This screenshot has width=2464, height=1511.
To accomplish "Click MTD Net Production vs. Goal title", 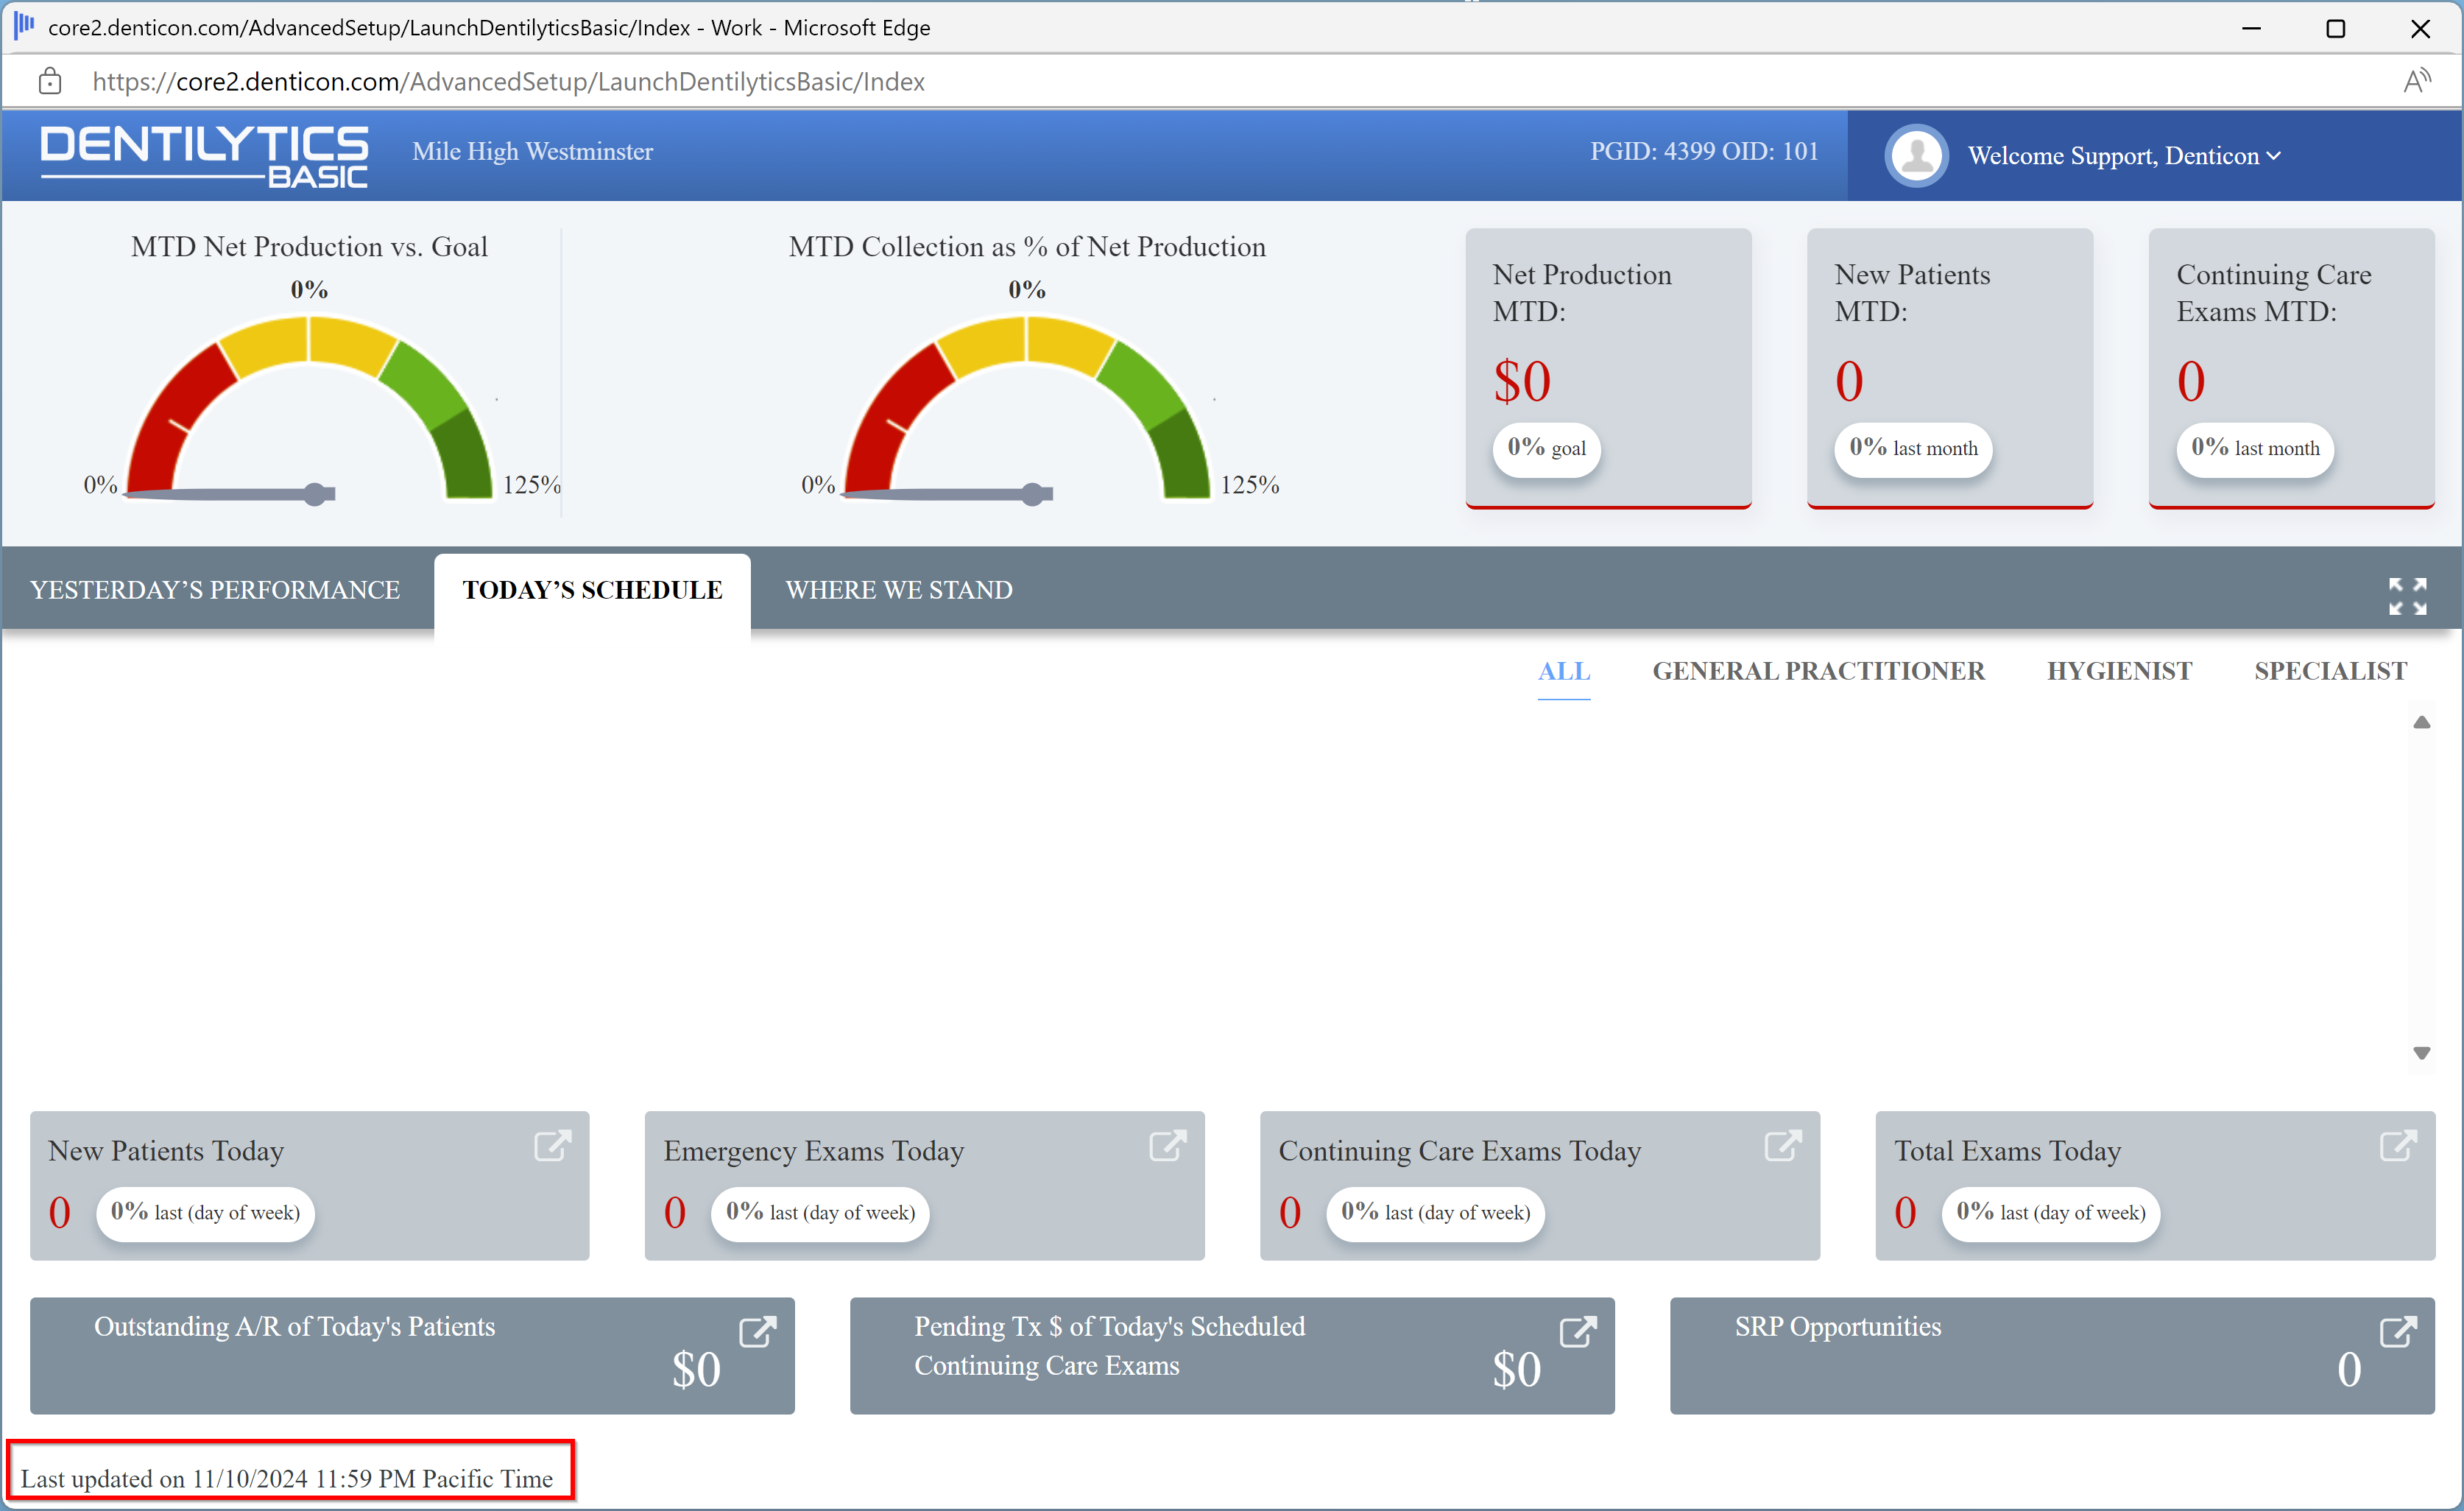I will (309, 246).
